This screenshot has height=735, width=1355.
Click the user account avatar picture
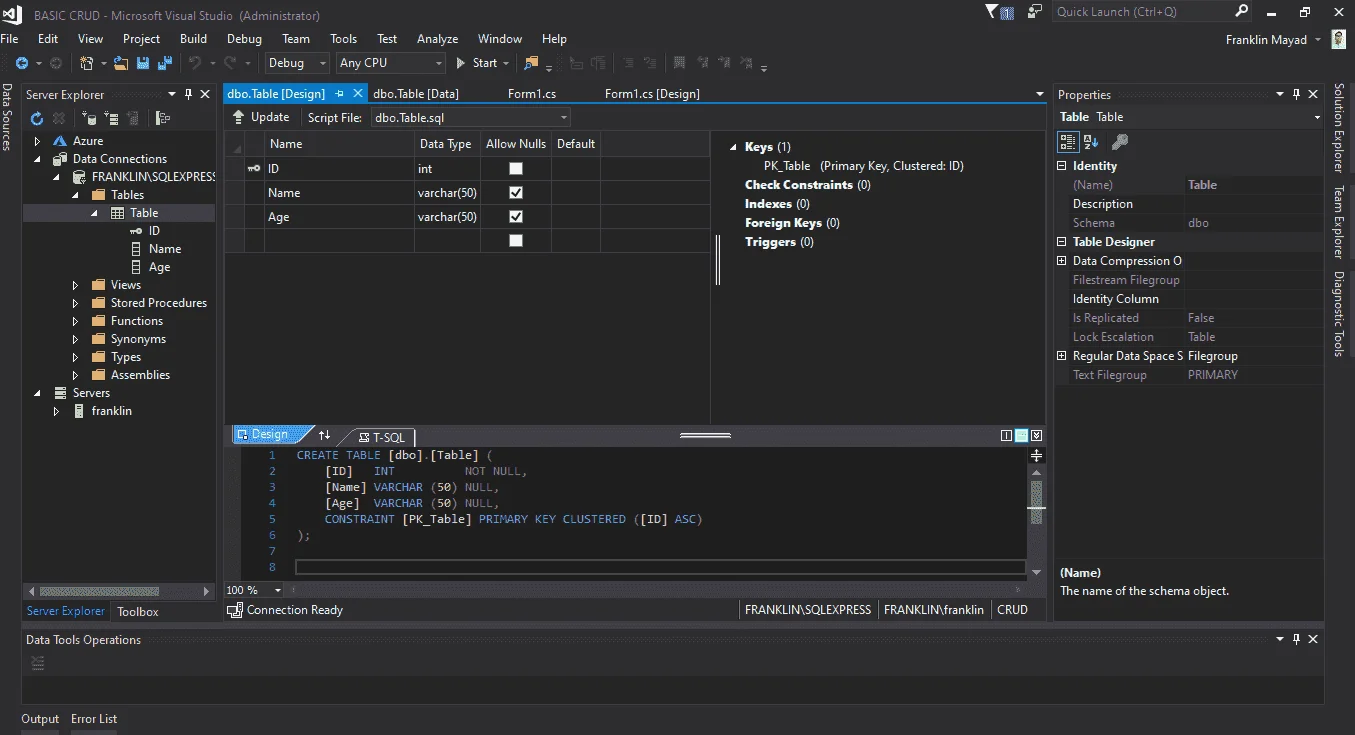pos(1338,39)
